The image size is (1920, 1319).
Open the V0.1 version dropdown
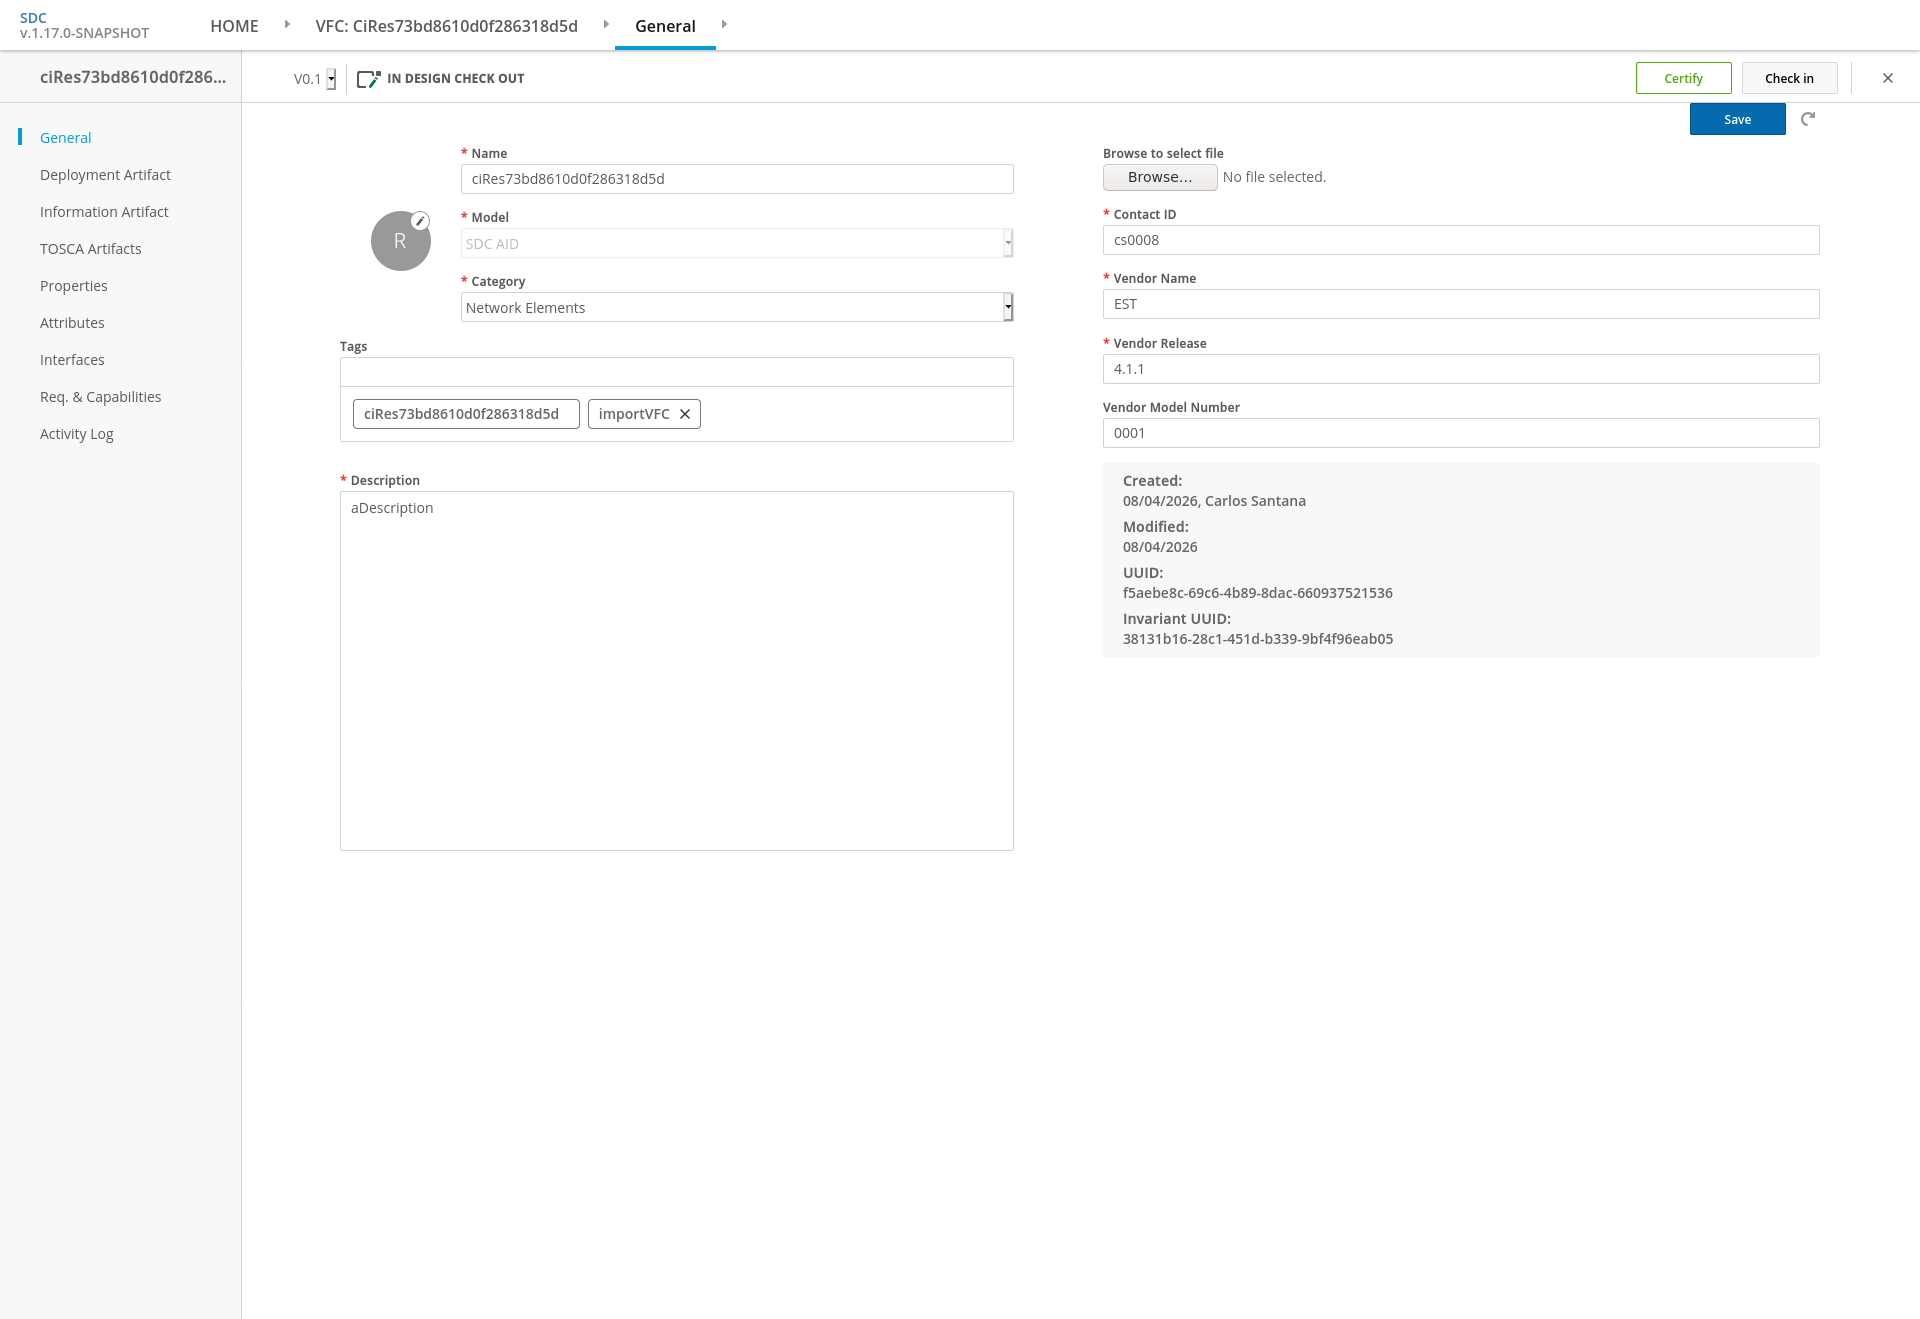click(314, 79)
